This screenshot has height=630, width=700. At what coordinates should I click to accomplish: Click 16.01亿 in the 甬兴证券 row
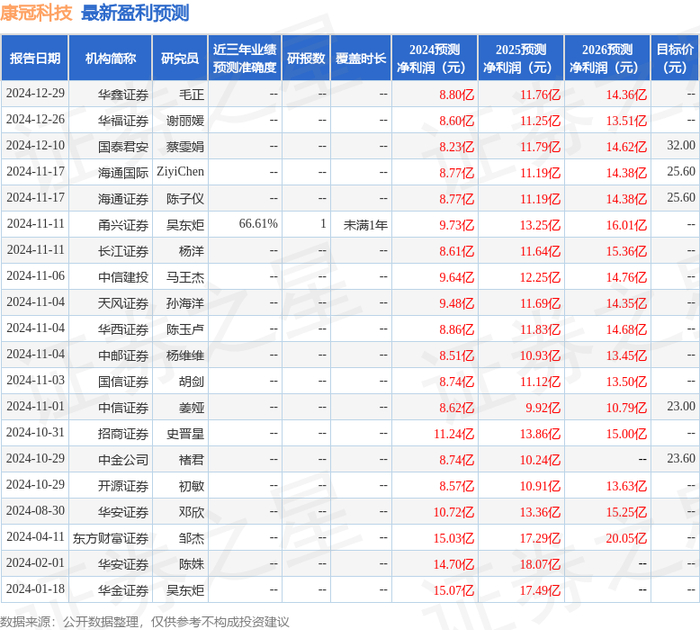tap(626, 225)
